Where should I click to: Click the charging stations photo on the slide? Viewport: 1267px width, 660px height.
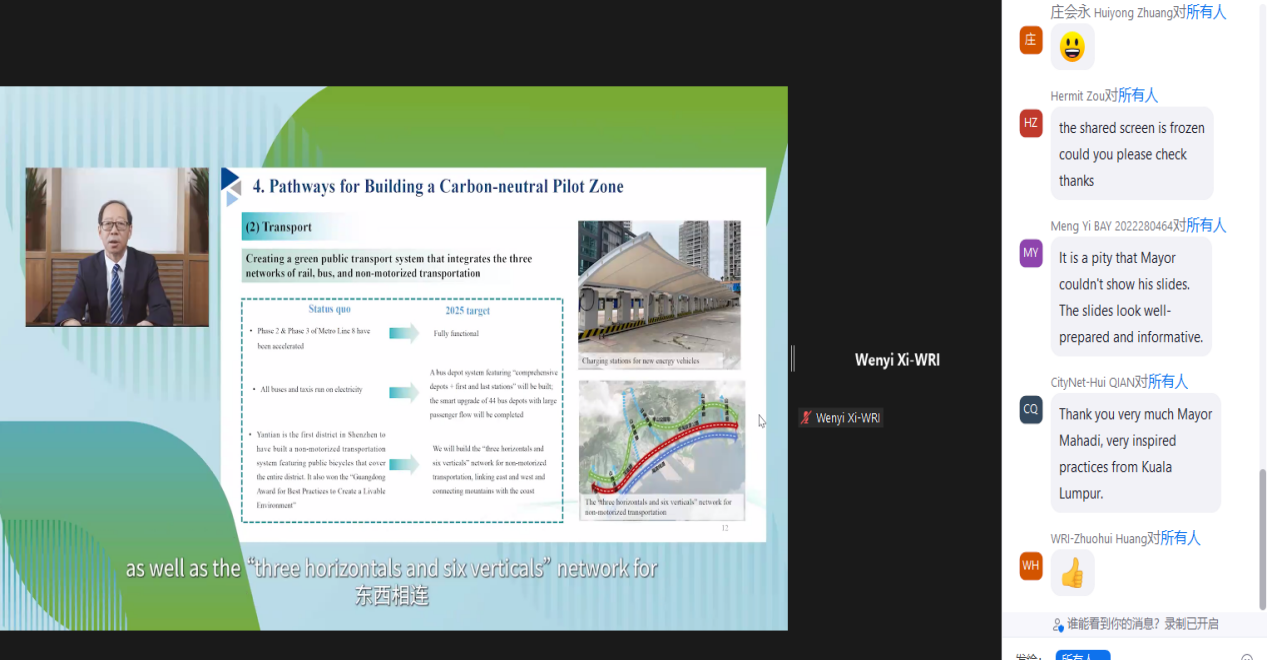click(659, 295)
